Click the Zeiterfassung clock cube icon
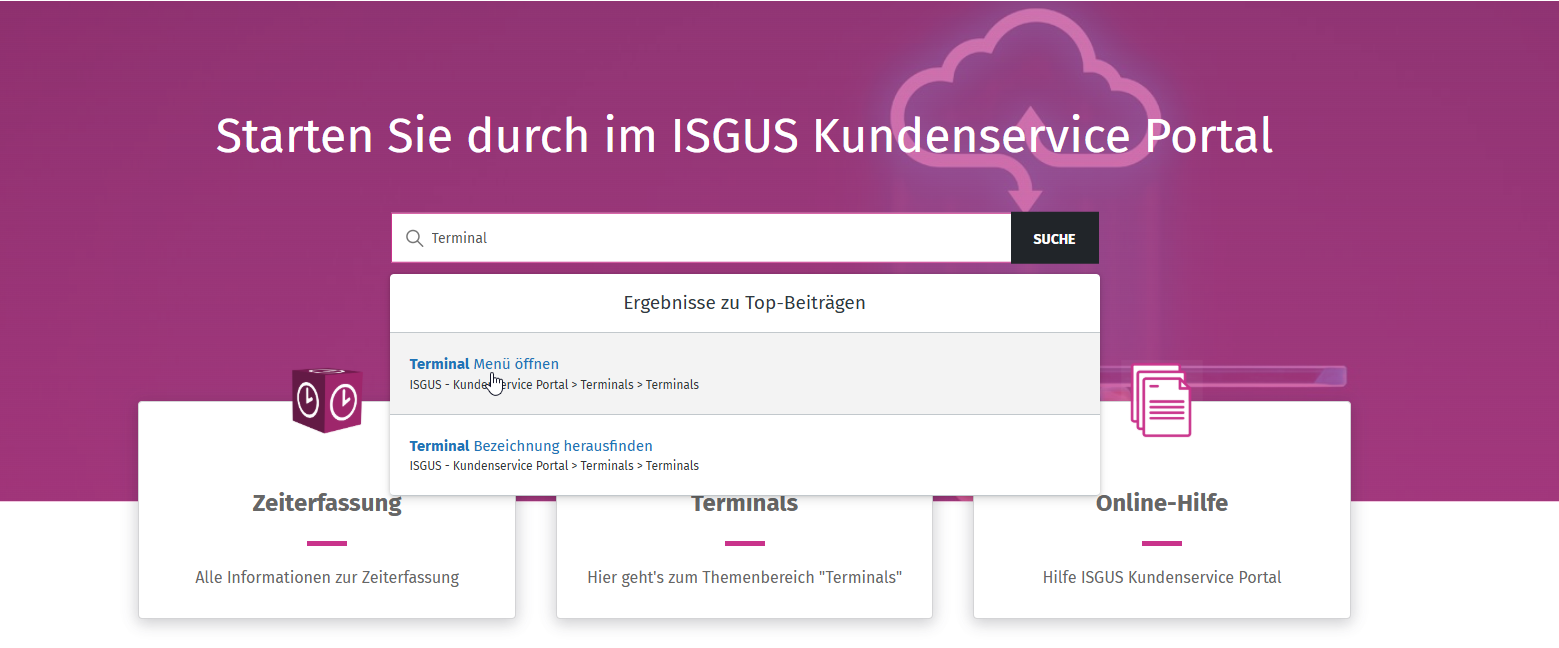 [x=326, y=400]
